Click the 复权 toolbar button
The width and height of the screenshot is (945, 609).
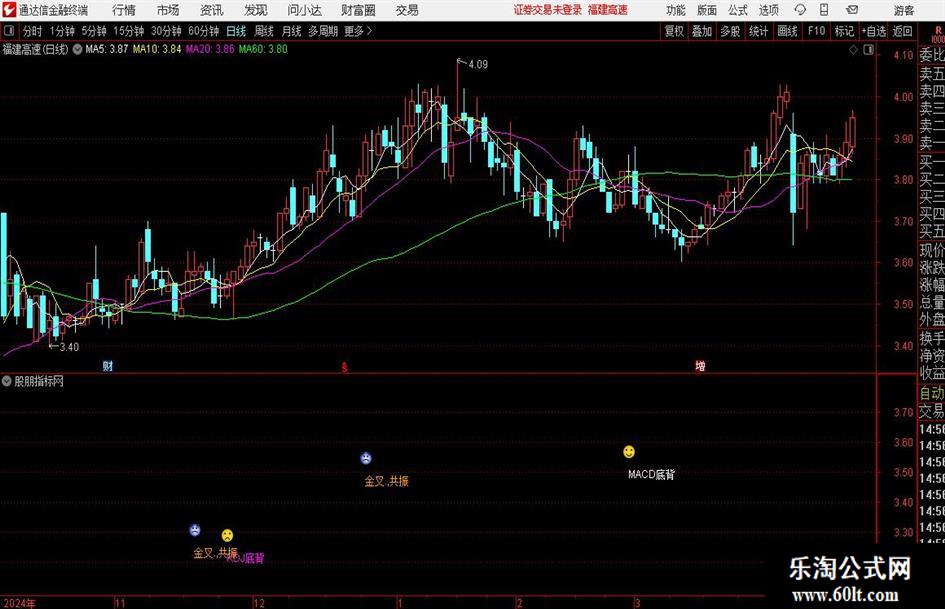pyautogui.click(x=674, y=31)
